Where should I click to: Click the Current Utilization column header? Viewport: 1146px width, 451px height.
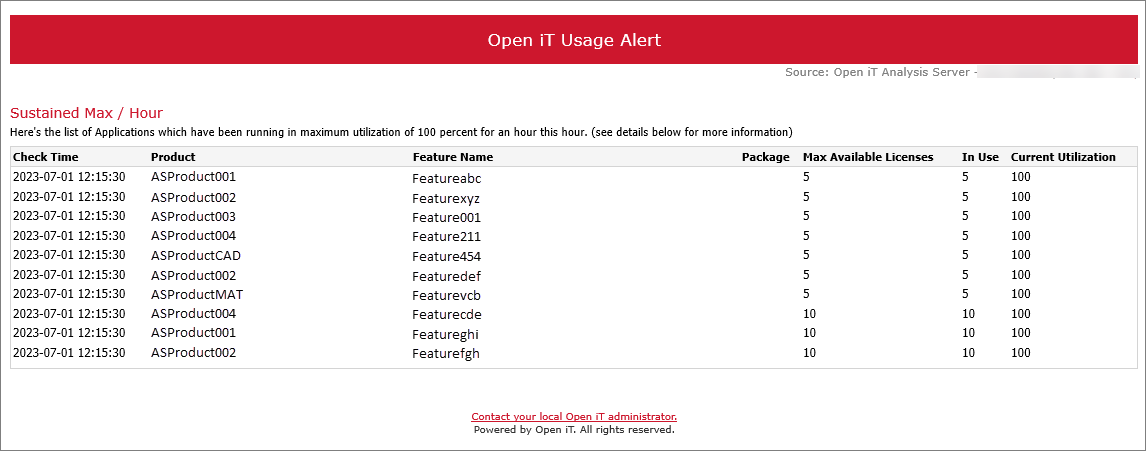[x=1063, y=157]
